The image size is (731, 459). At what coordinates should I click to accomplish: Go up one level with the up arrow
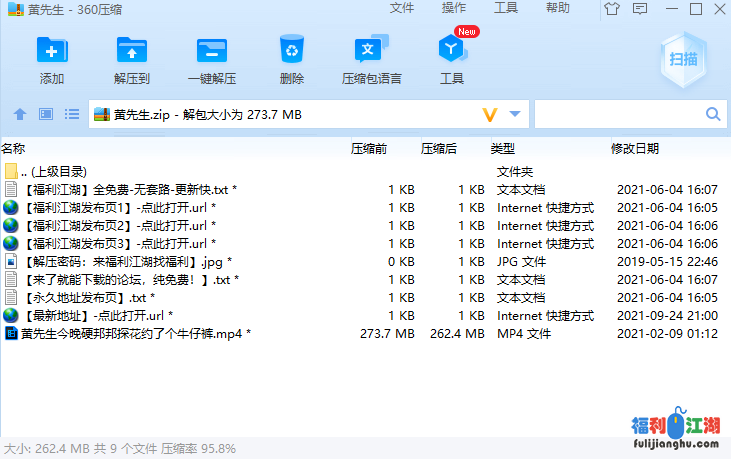[x=19, y=114]
